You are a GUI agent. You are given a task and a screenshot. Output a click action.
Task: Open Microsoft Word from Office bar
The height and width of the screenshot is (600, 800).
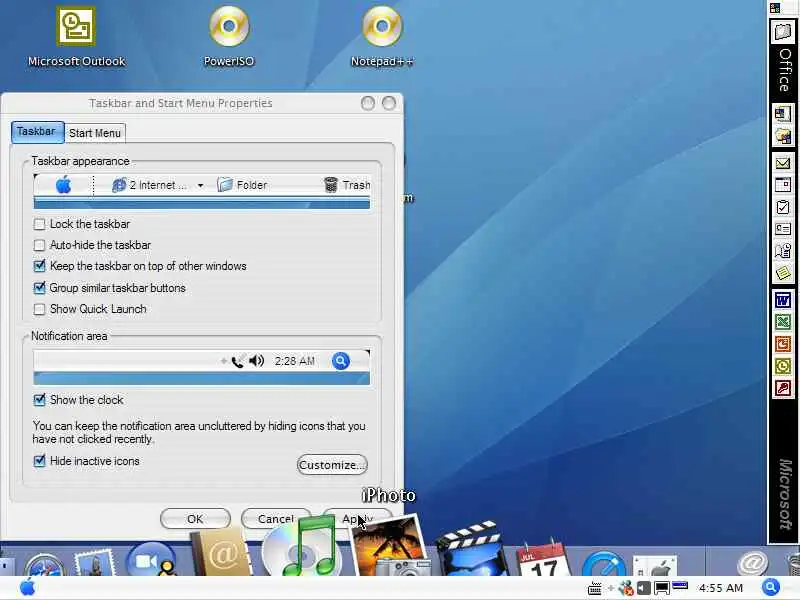(783, 299)
